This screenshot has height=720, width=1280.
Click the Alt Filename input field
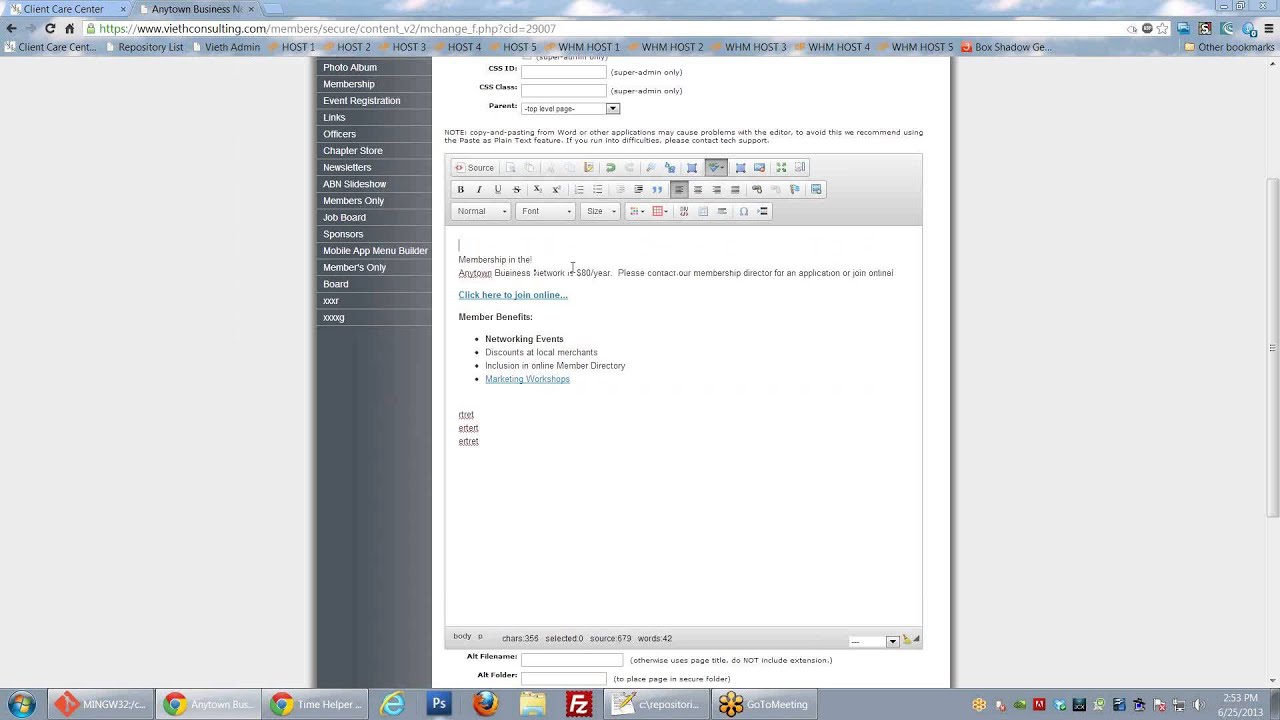pos(571,660)
